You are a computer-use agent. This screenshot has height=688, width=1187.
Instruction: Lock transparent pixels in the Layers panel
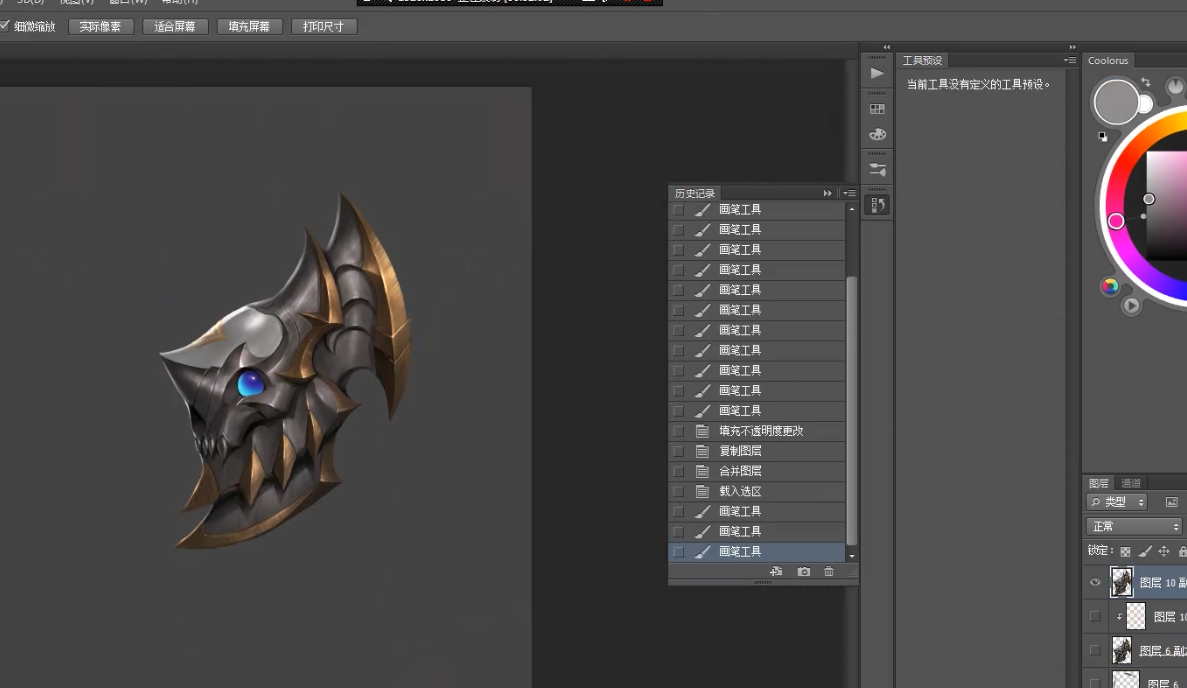(1126, 552)
